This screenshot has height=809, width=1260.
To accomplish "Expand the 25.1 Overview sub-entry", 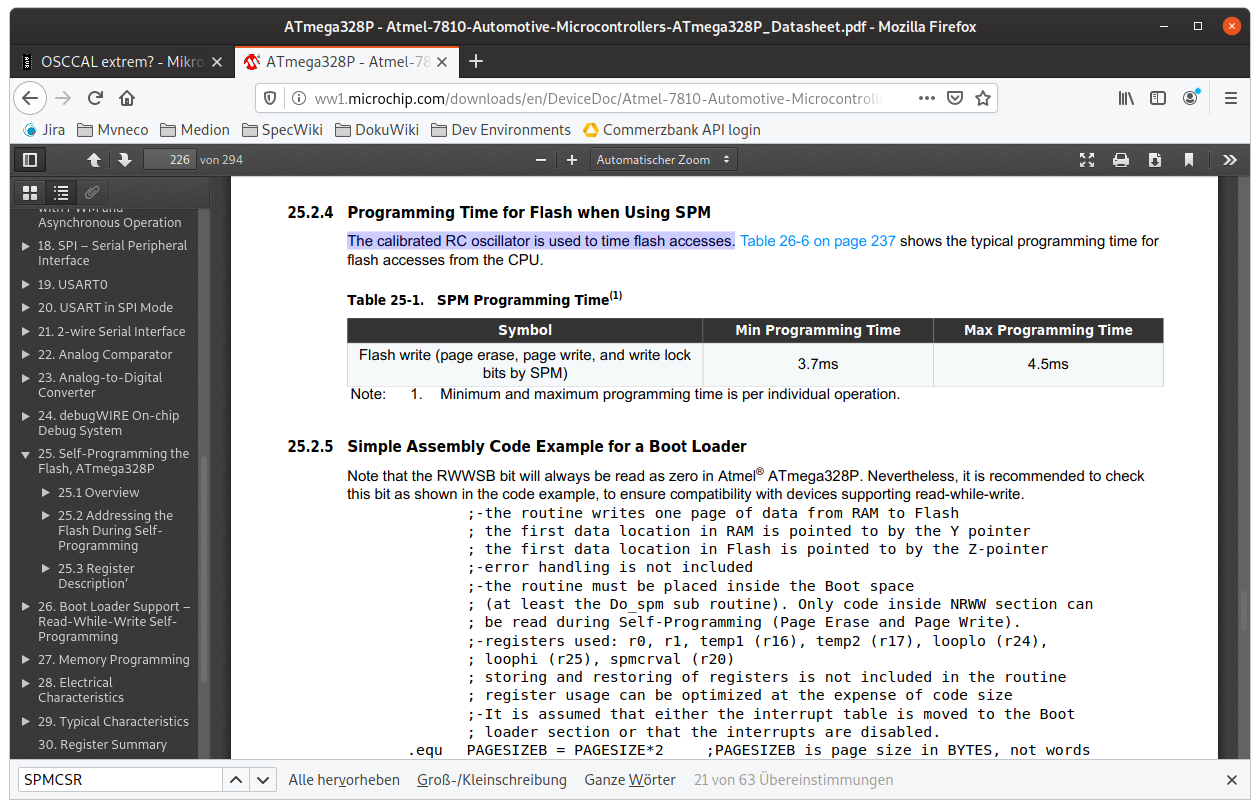I will pyautogui.click(x=46, y=493).
